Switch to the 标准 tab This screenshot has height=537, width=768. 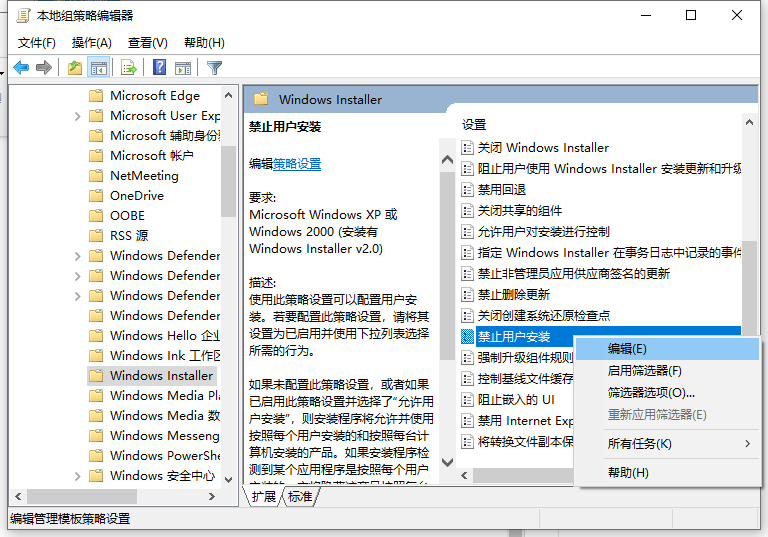click(x=300, y=497)
